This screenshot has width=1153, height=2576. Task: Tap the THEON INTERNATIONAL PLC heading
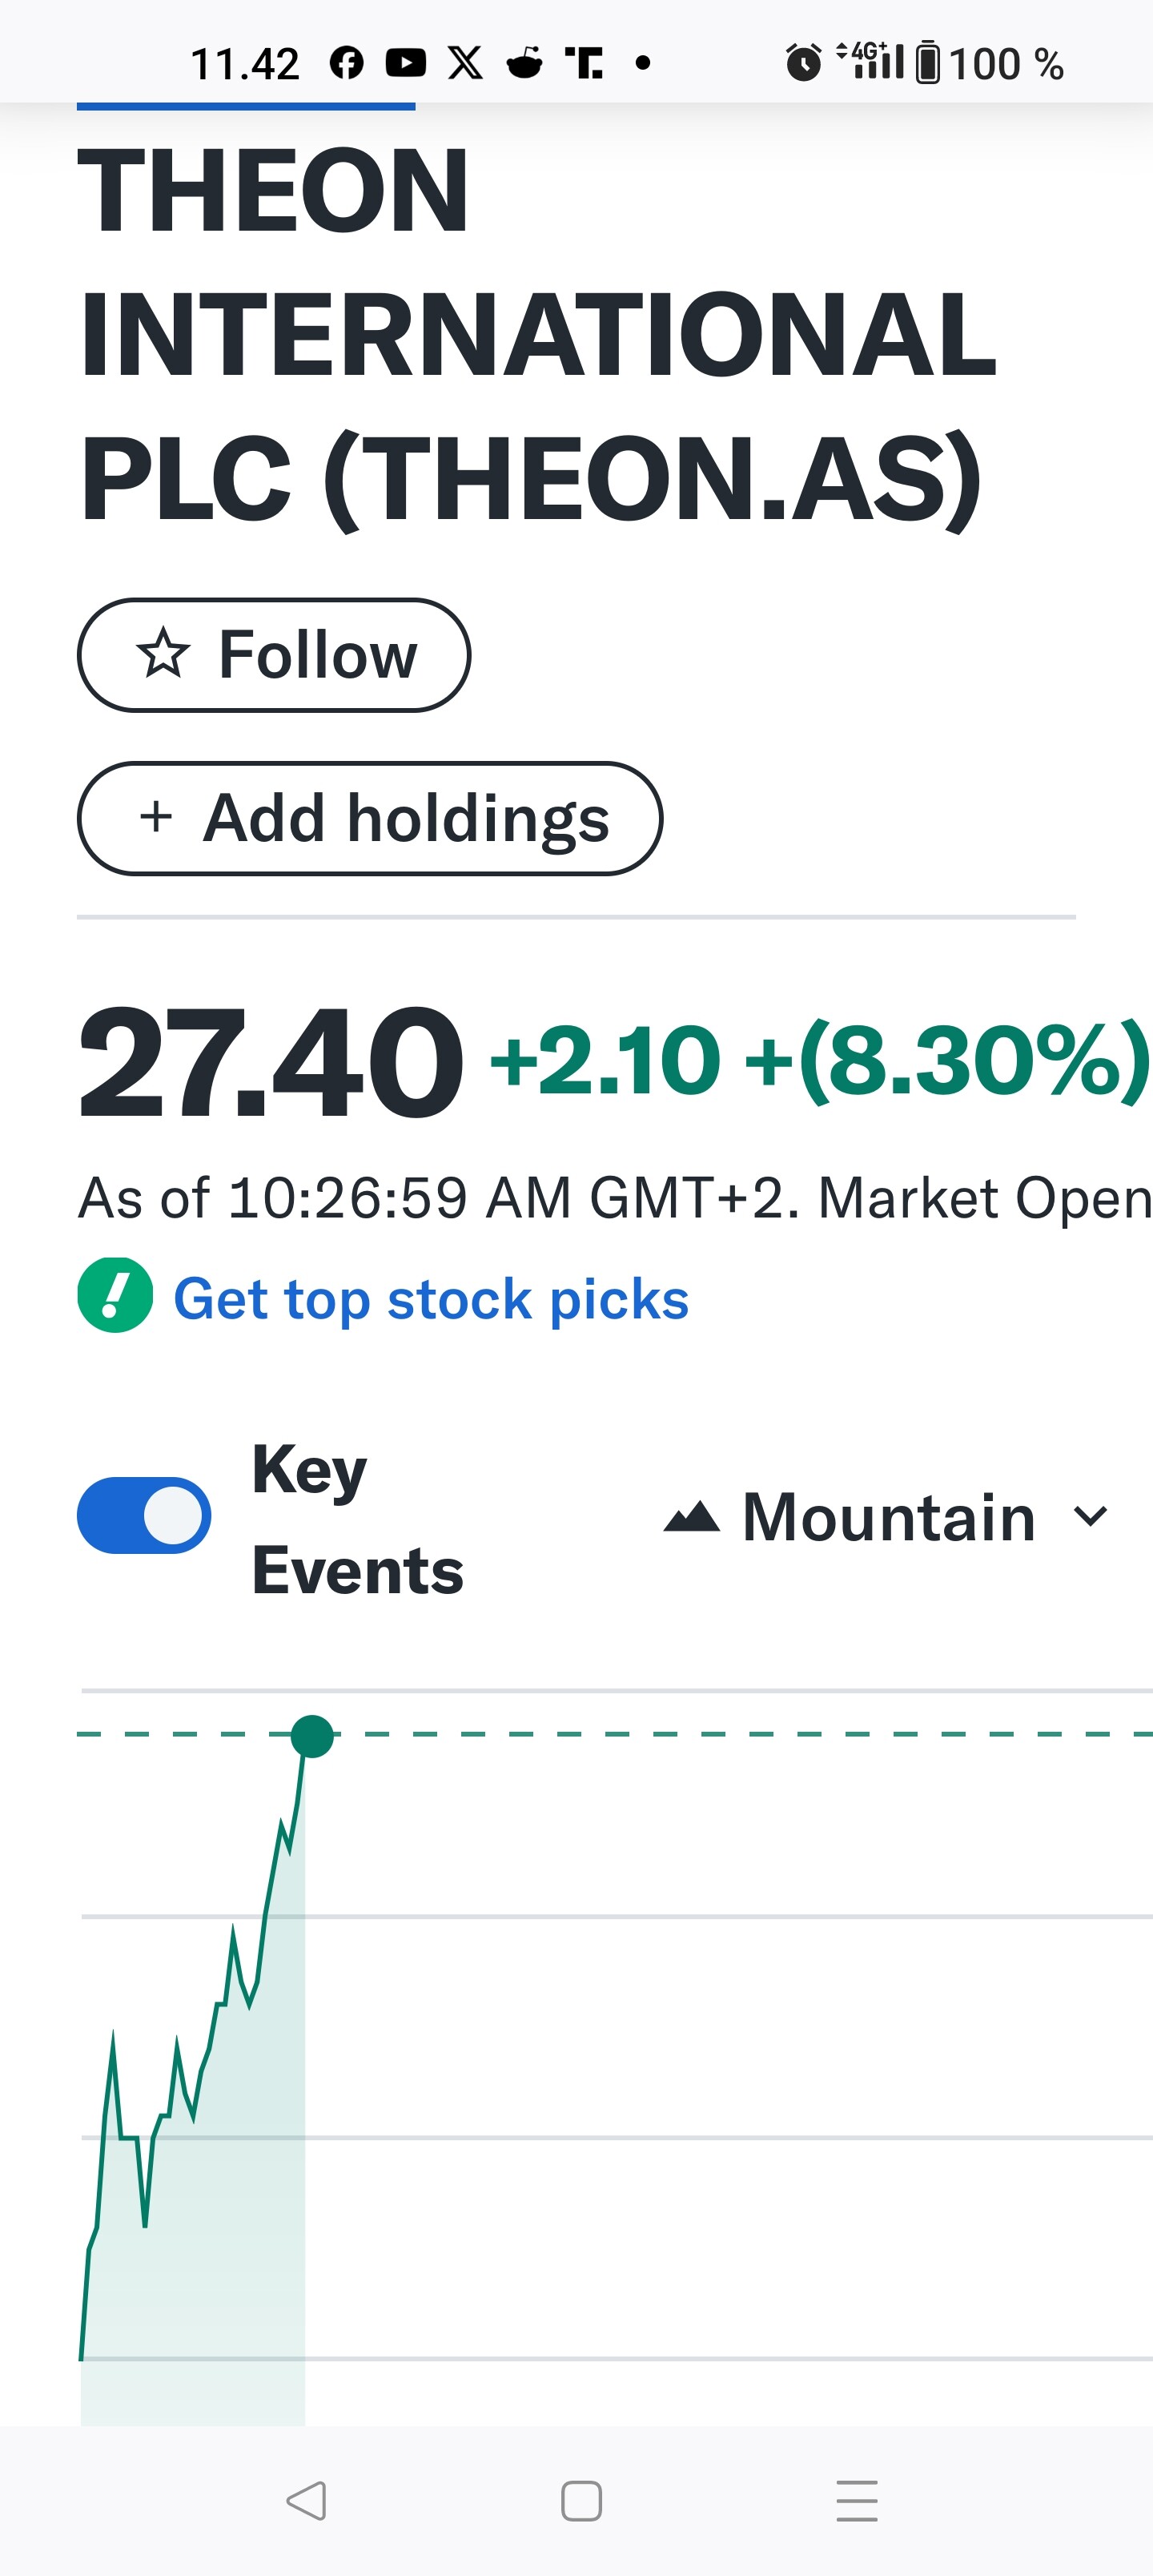[x=537, y=333]
